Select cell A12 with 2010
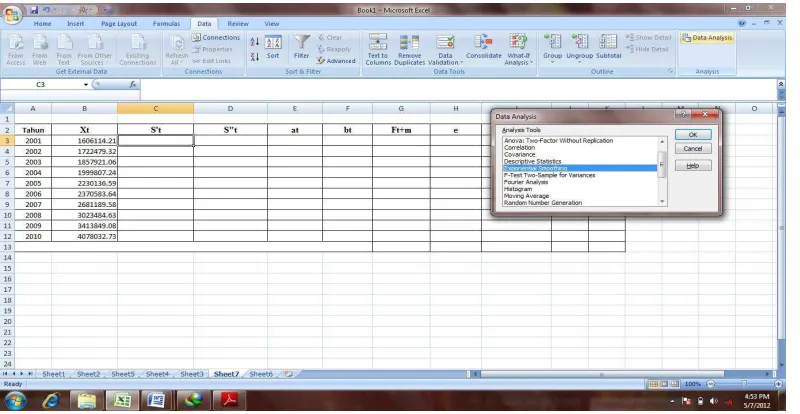This screenshot has height=414, width=800. pos(33,236)
